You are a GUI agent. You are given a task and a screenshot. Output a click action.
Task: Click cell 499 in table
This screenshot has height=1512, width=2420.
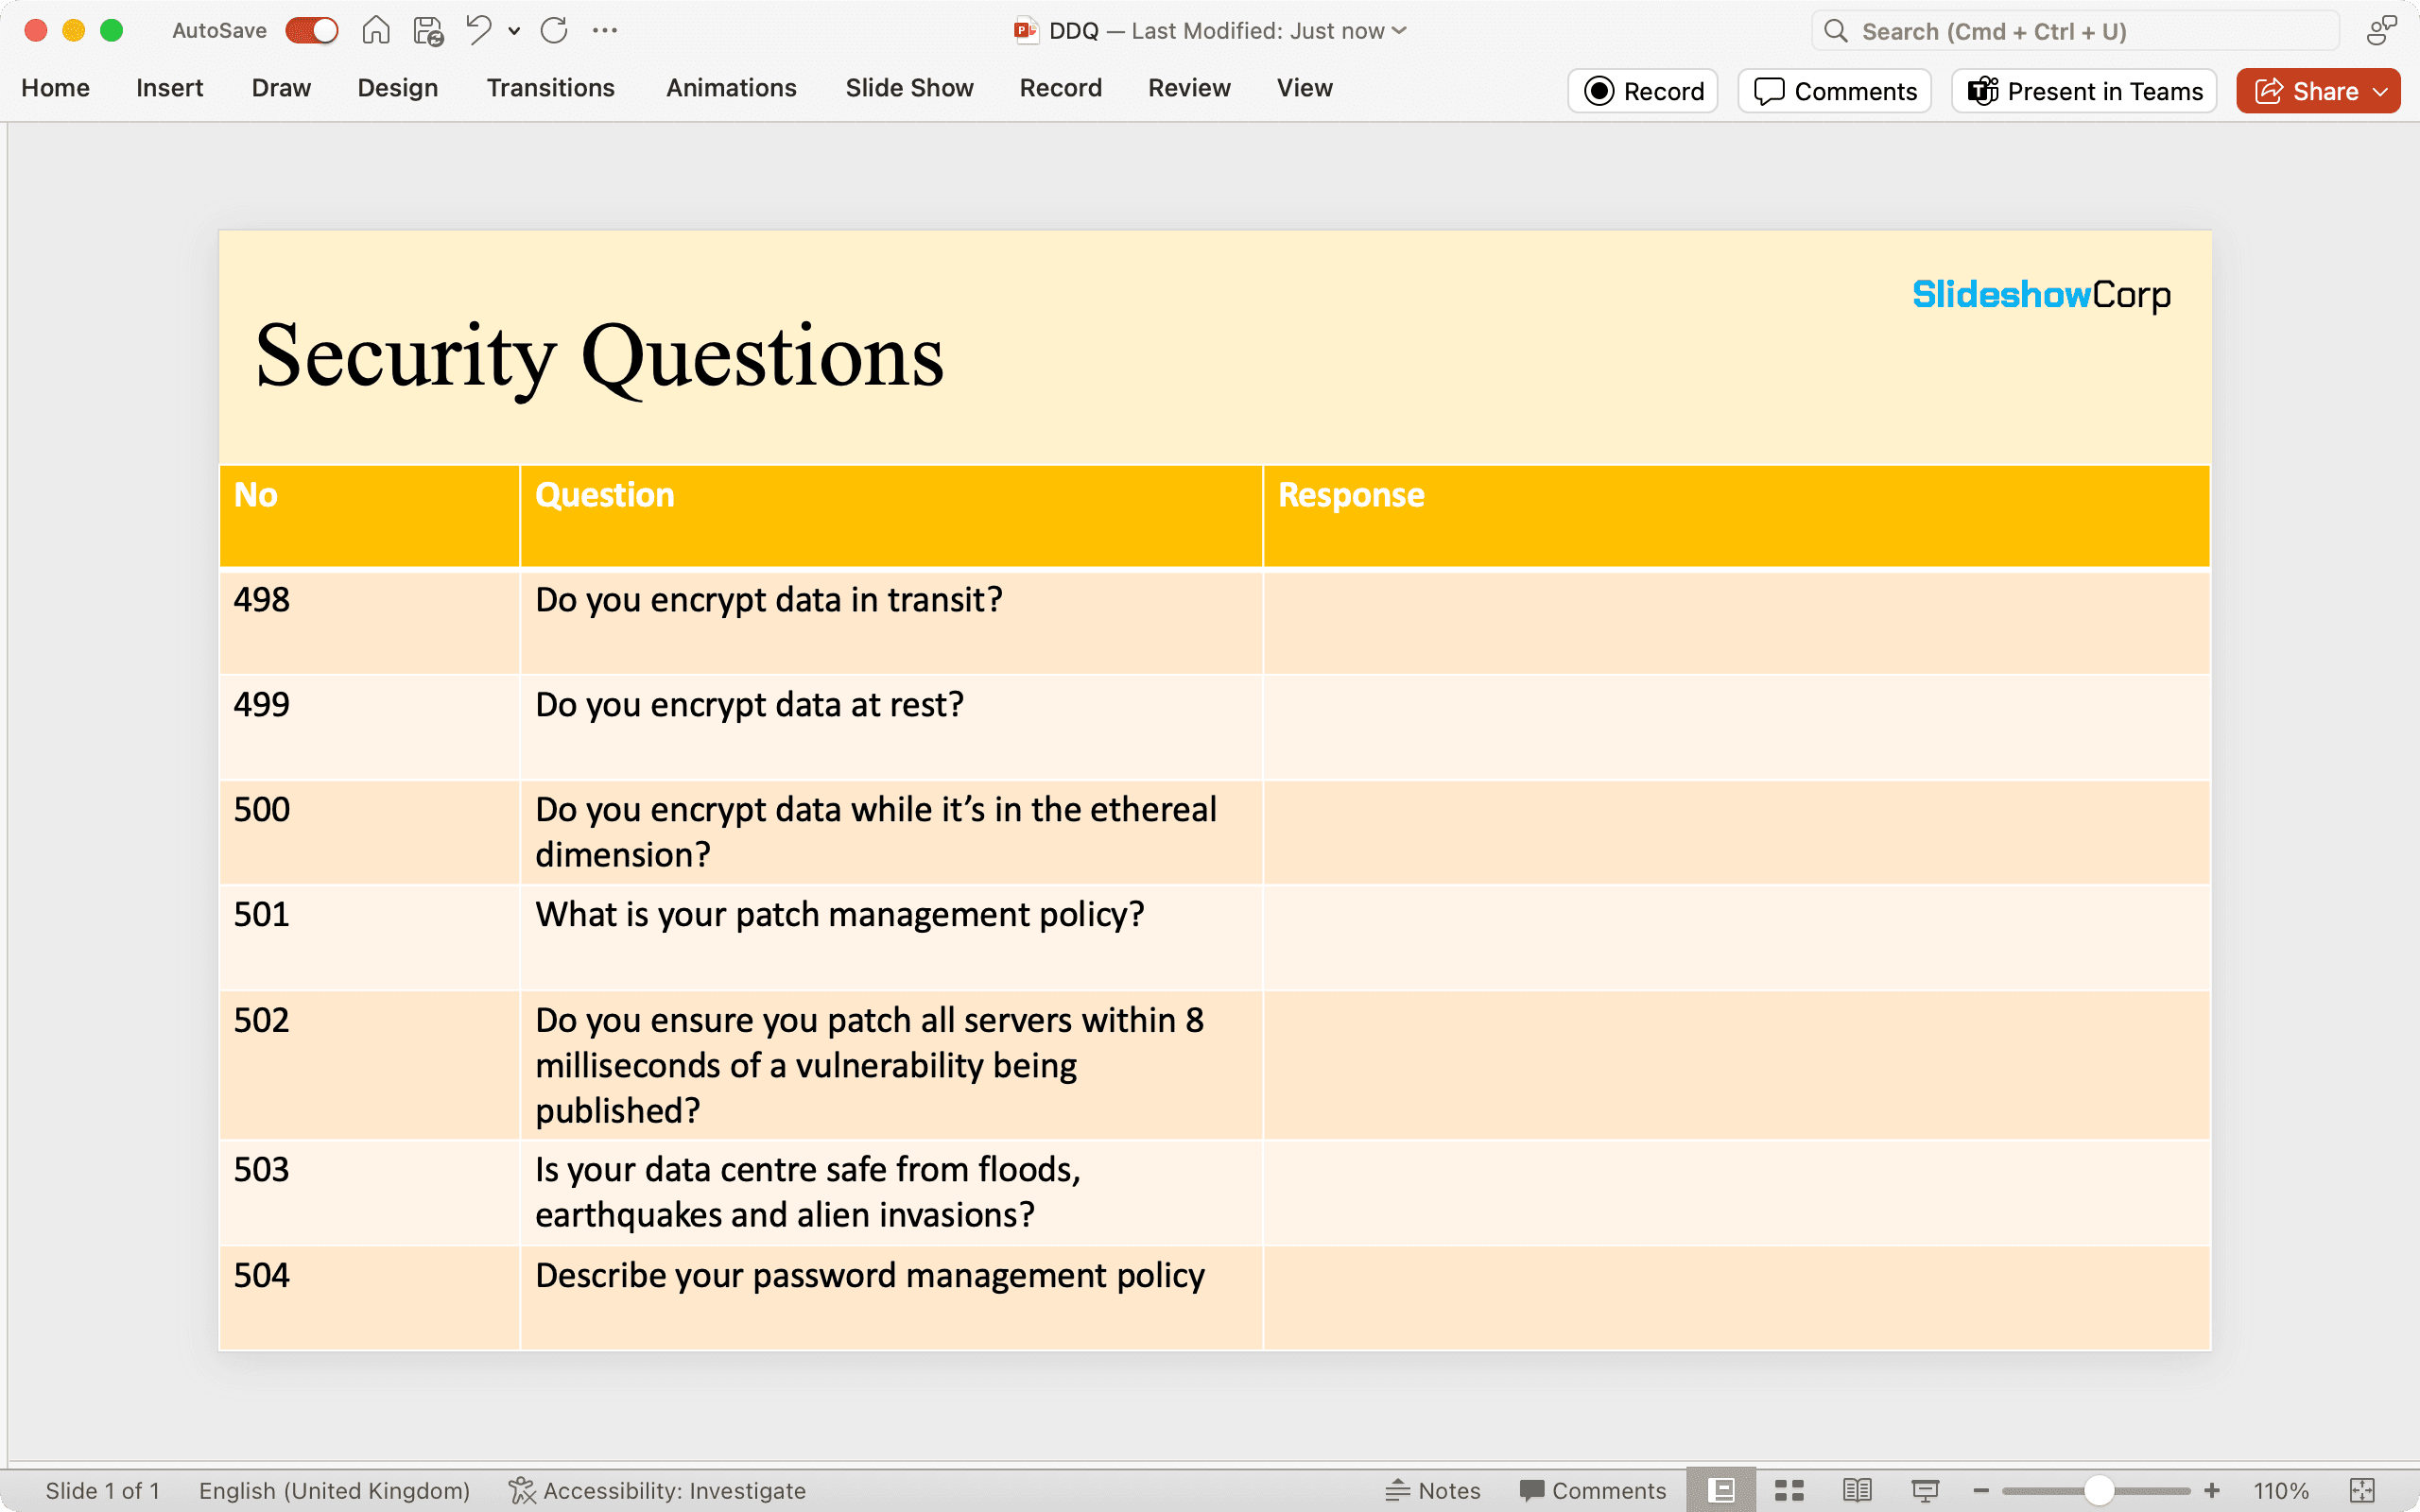tap(369, 727)
